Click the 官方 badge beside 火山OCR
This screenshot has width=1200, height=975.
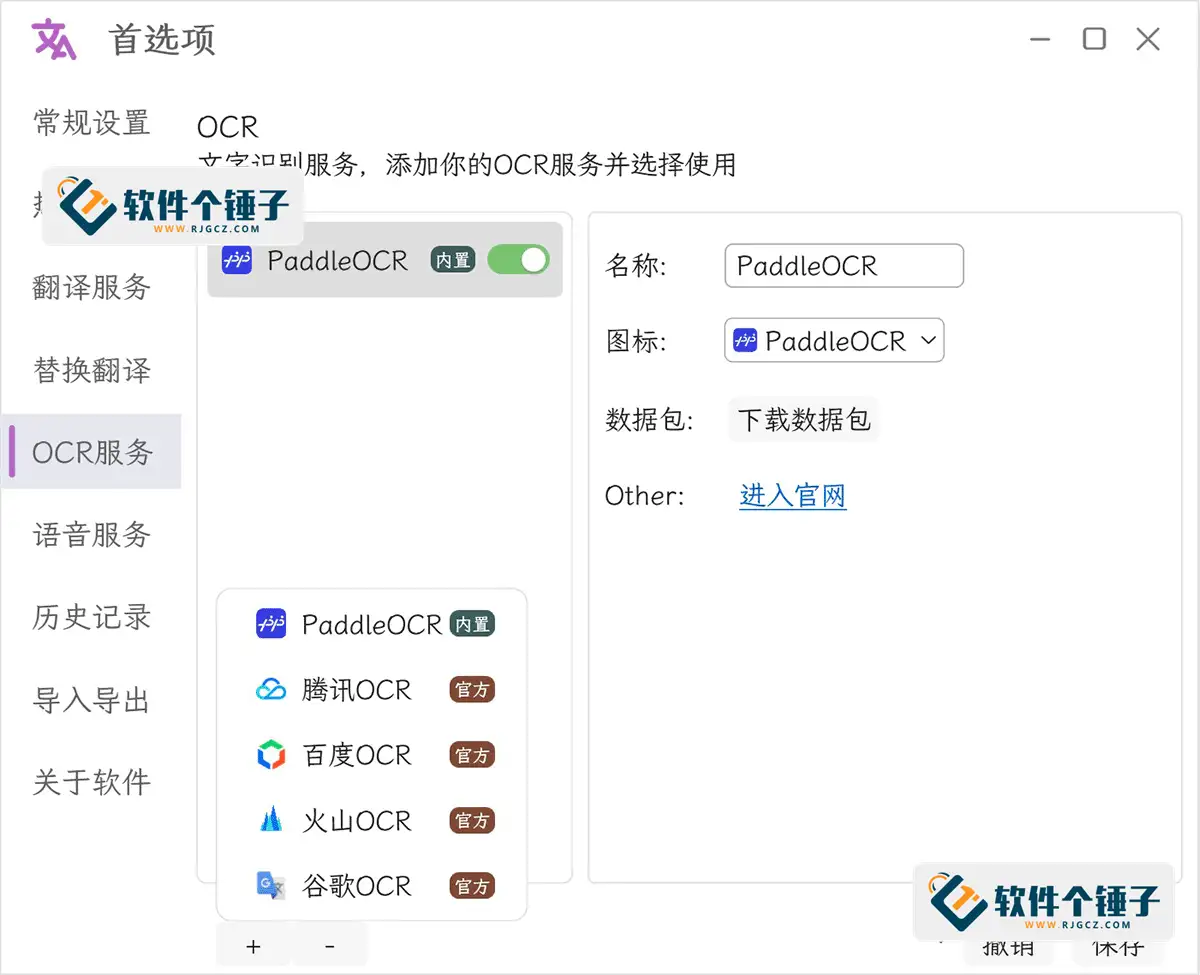tap(472, 821)
